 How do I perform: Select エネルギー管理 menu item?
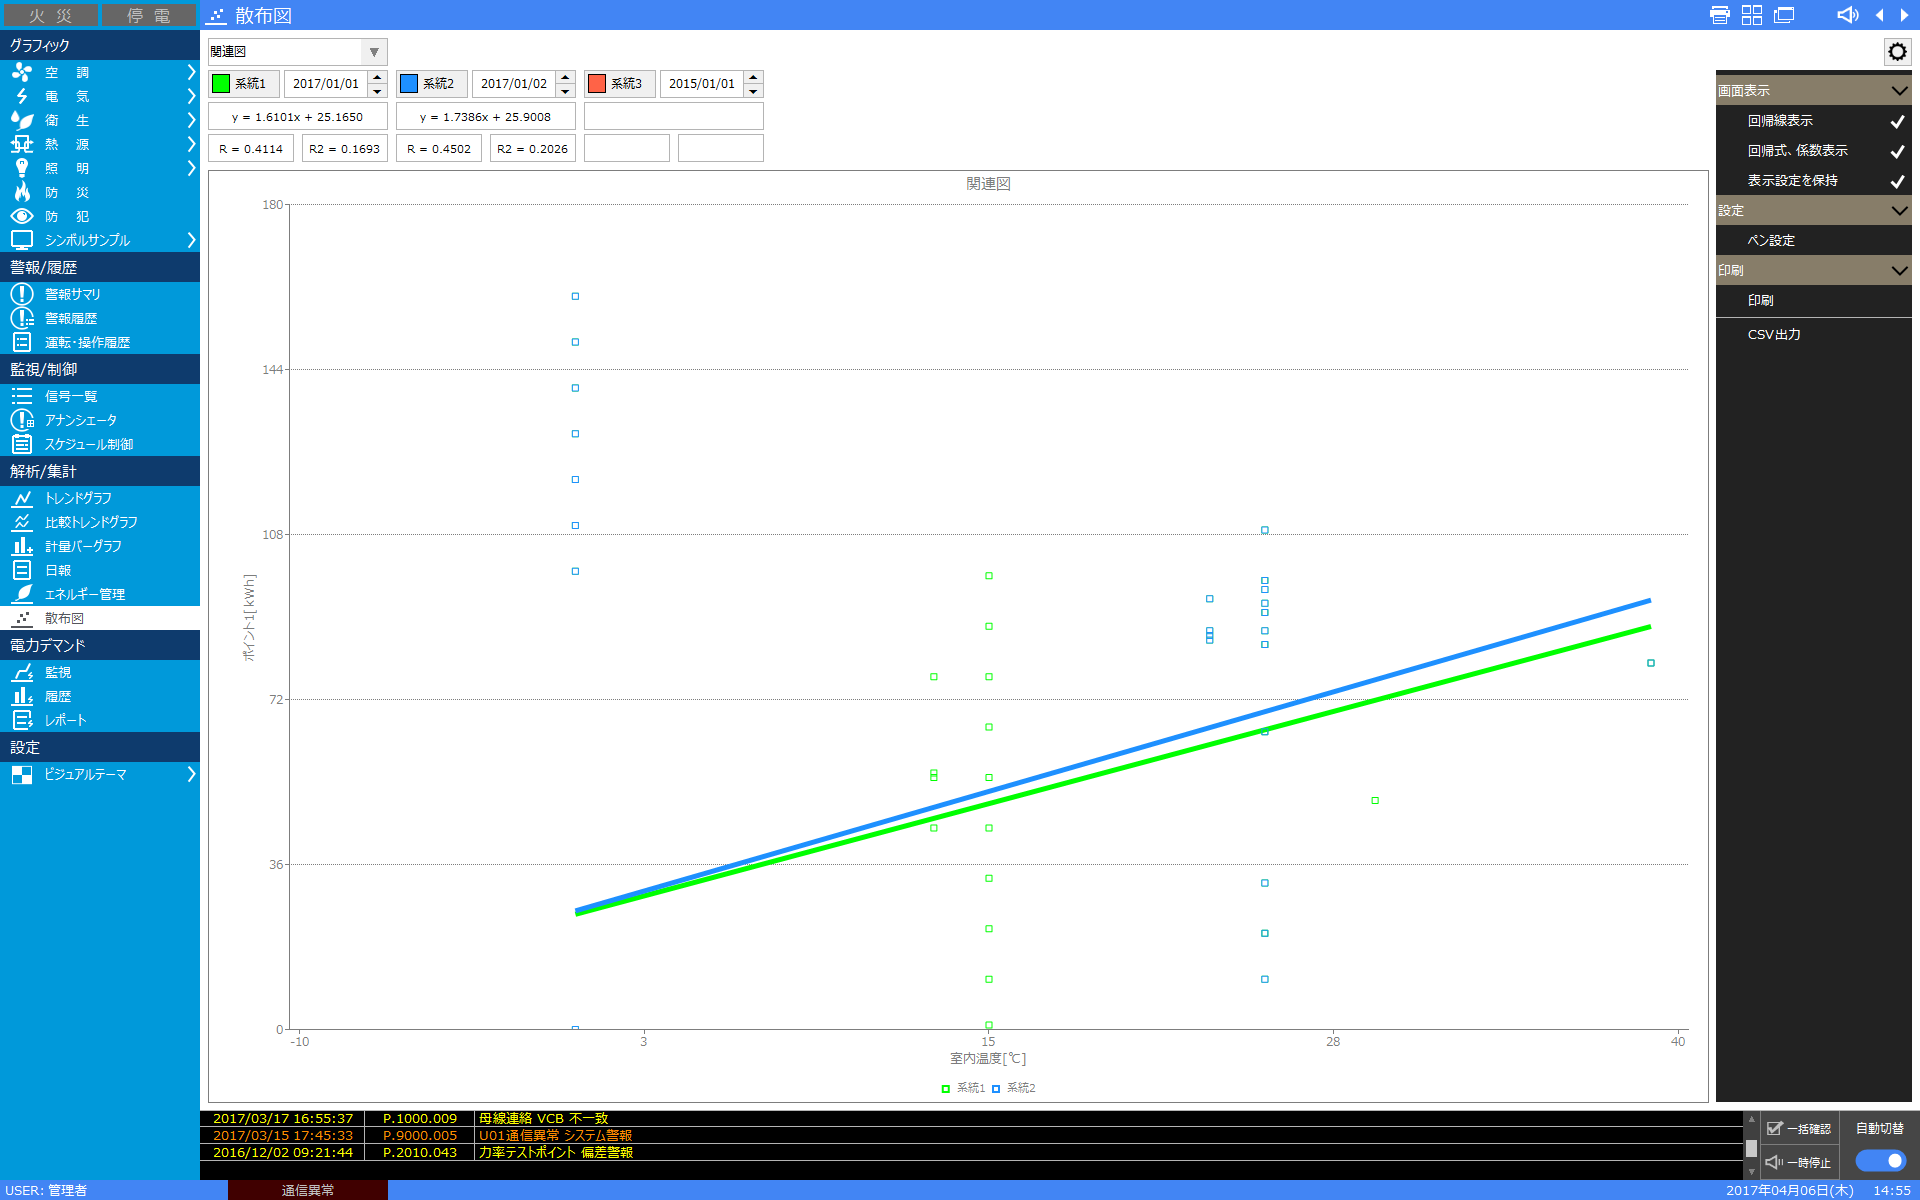(84, 594)
